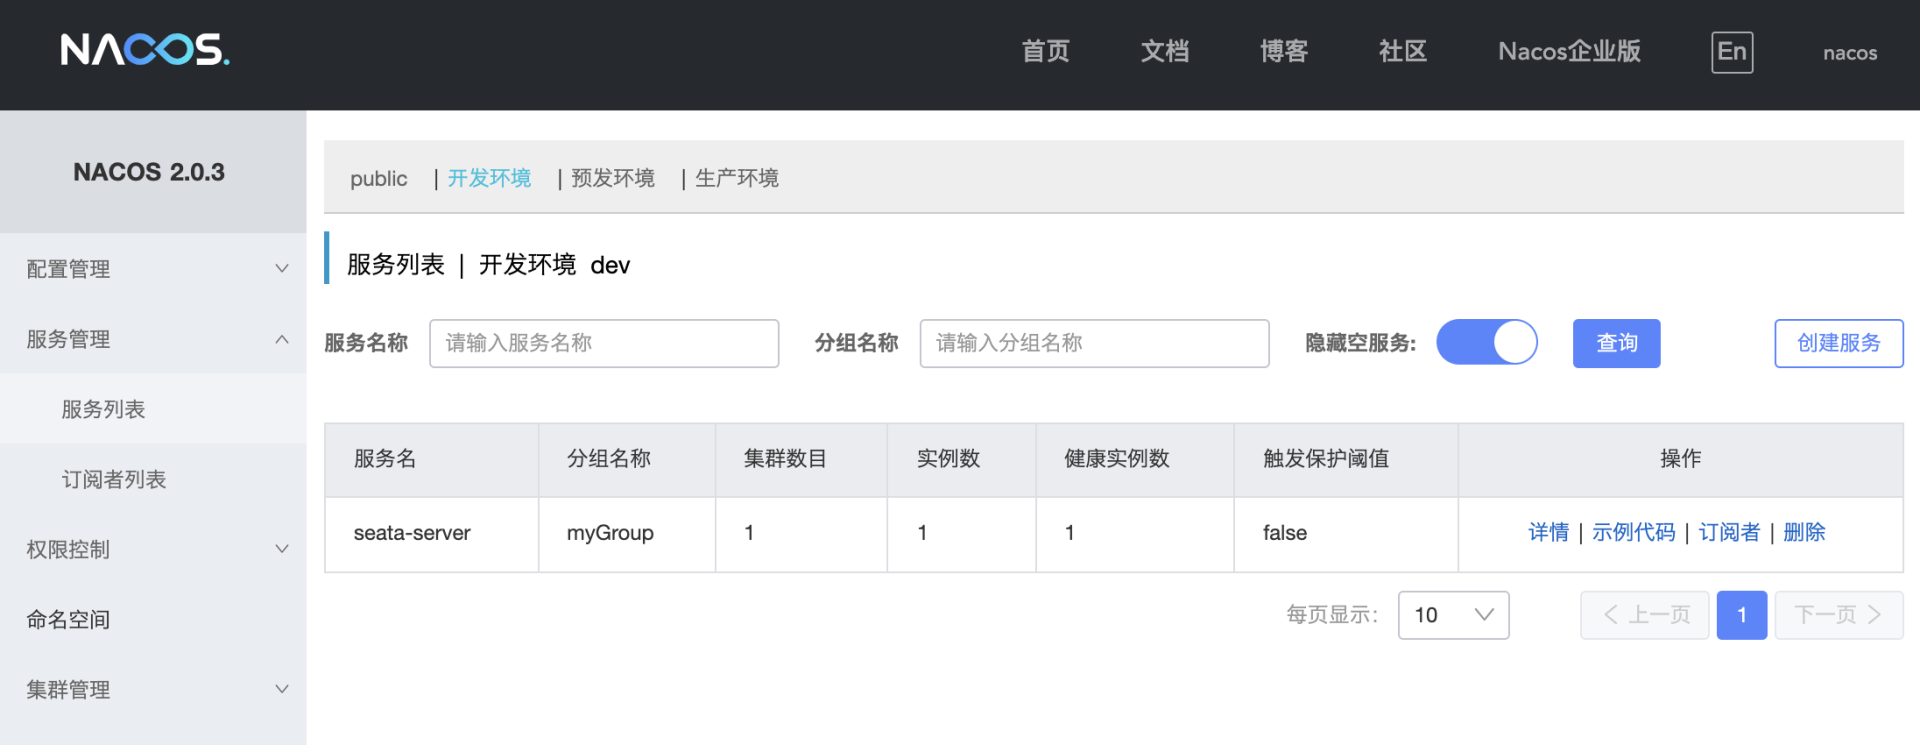
Task: Select the 生产环境 namespace tab
Action: click(736, 178)
